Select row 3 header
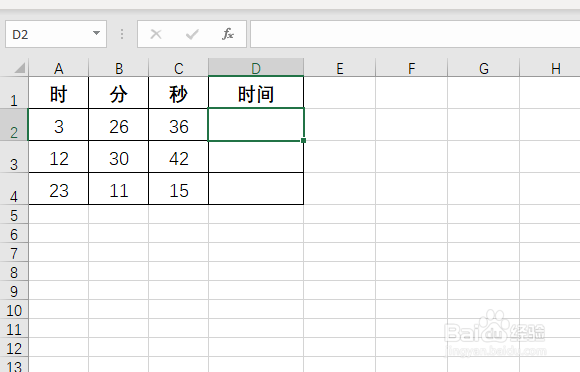580x372 pixels. pos(14,157)
